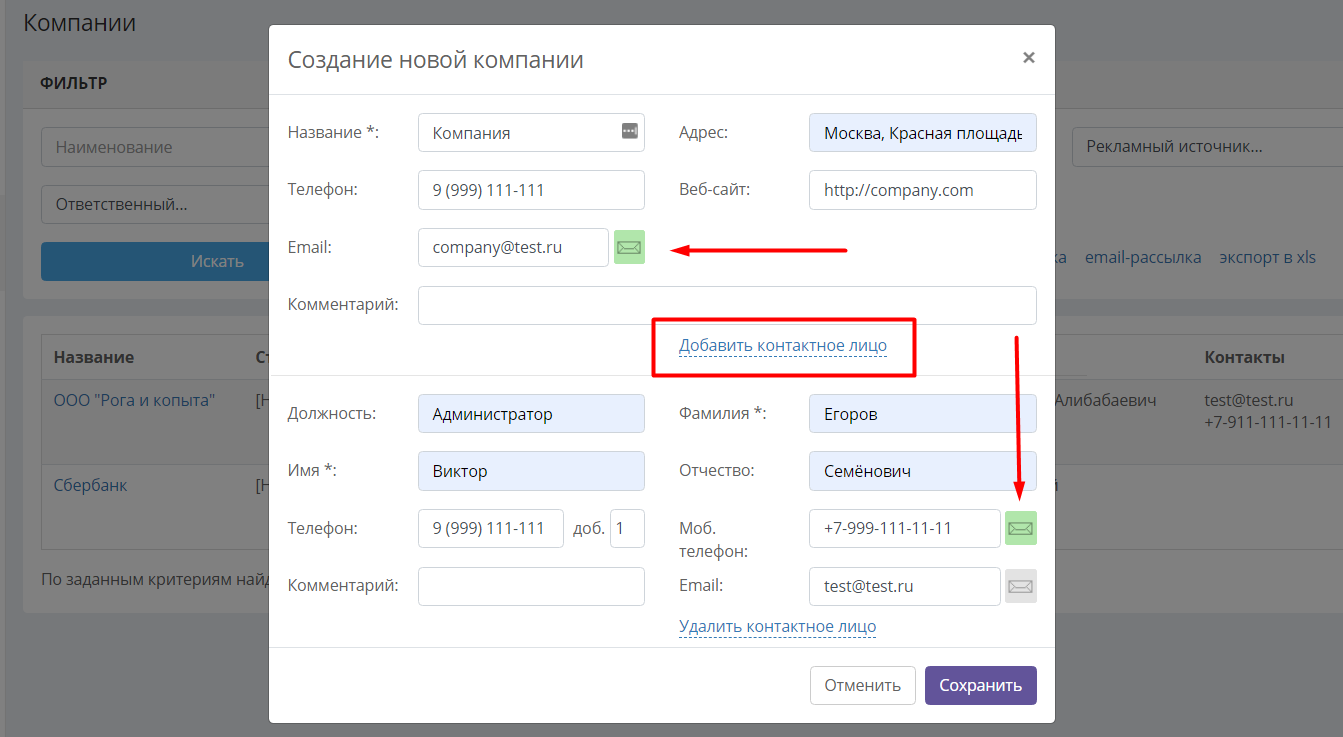Close the new company dialog with X
This screenshot has height=737, width=1343.
1028,58
